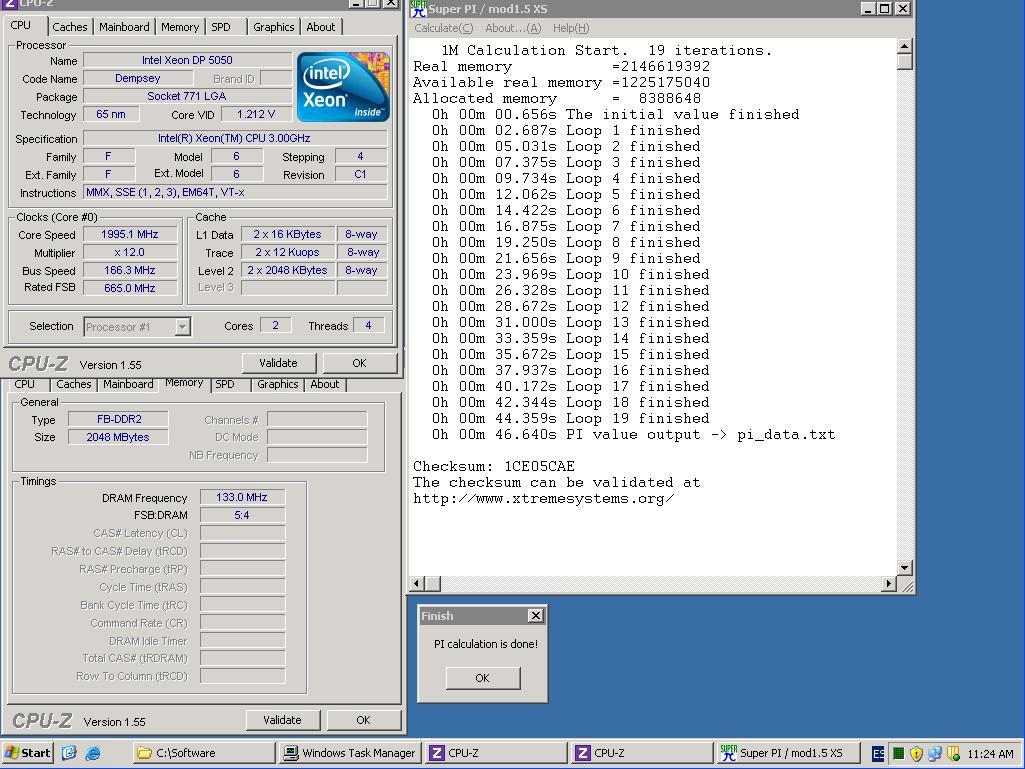Viewport: 1025px width, 769px height.
Task: Switch to About tab in CPU-Z memory timings window
Action: 324,384
